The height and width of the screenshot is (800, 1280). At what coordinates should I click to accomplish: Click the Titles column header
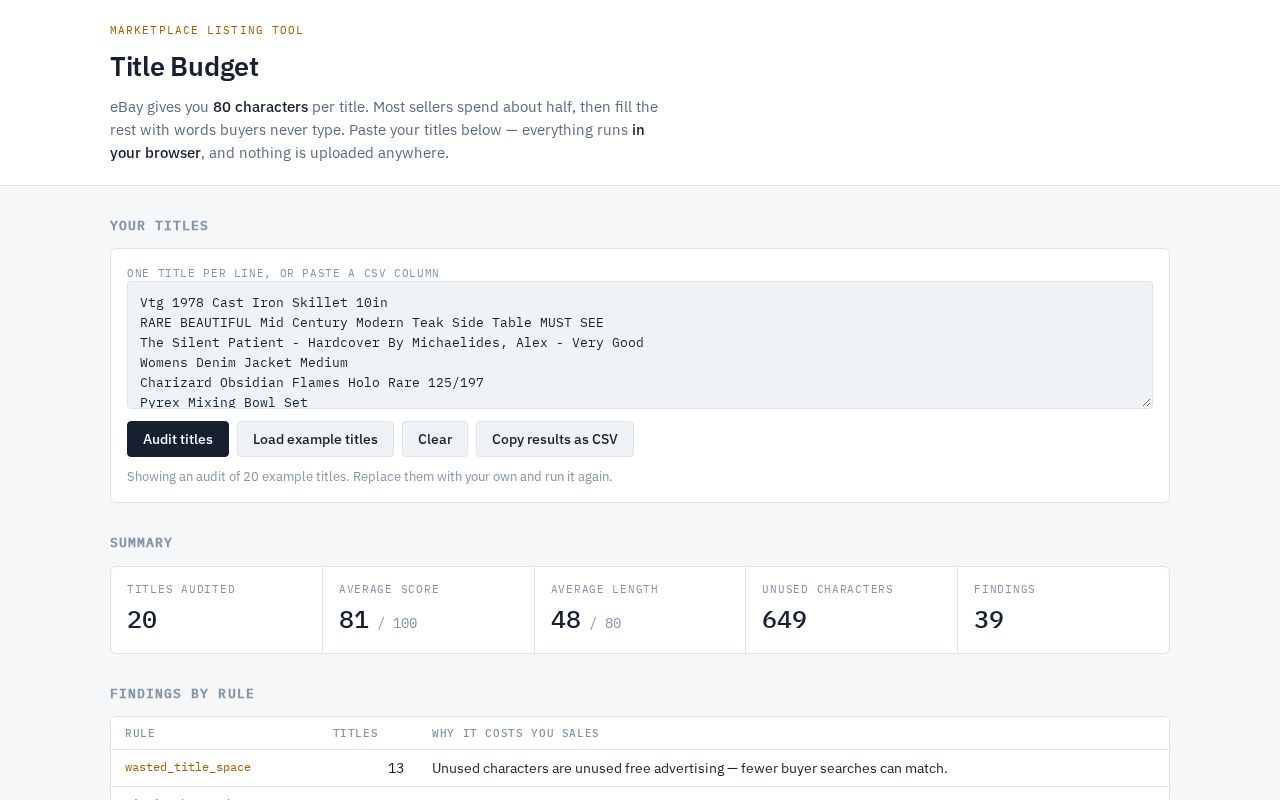[355, 733]
